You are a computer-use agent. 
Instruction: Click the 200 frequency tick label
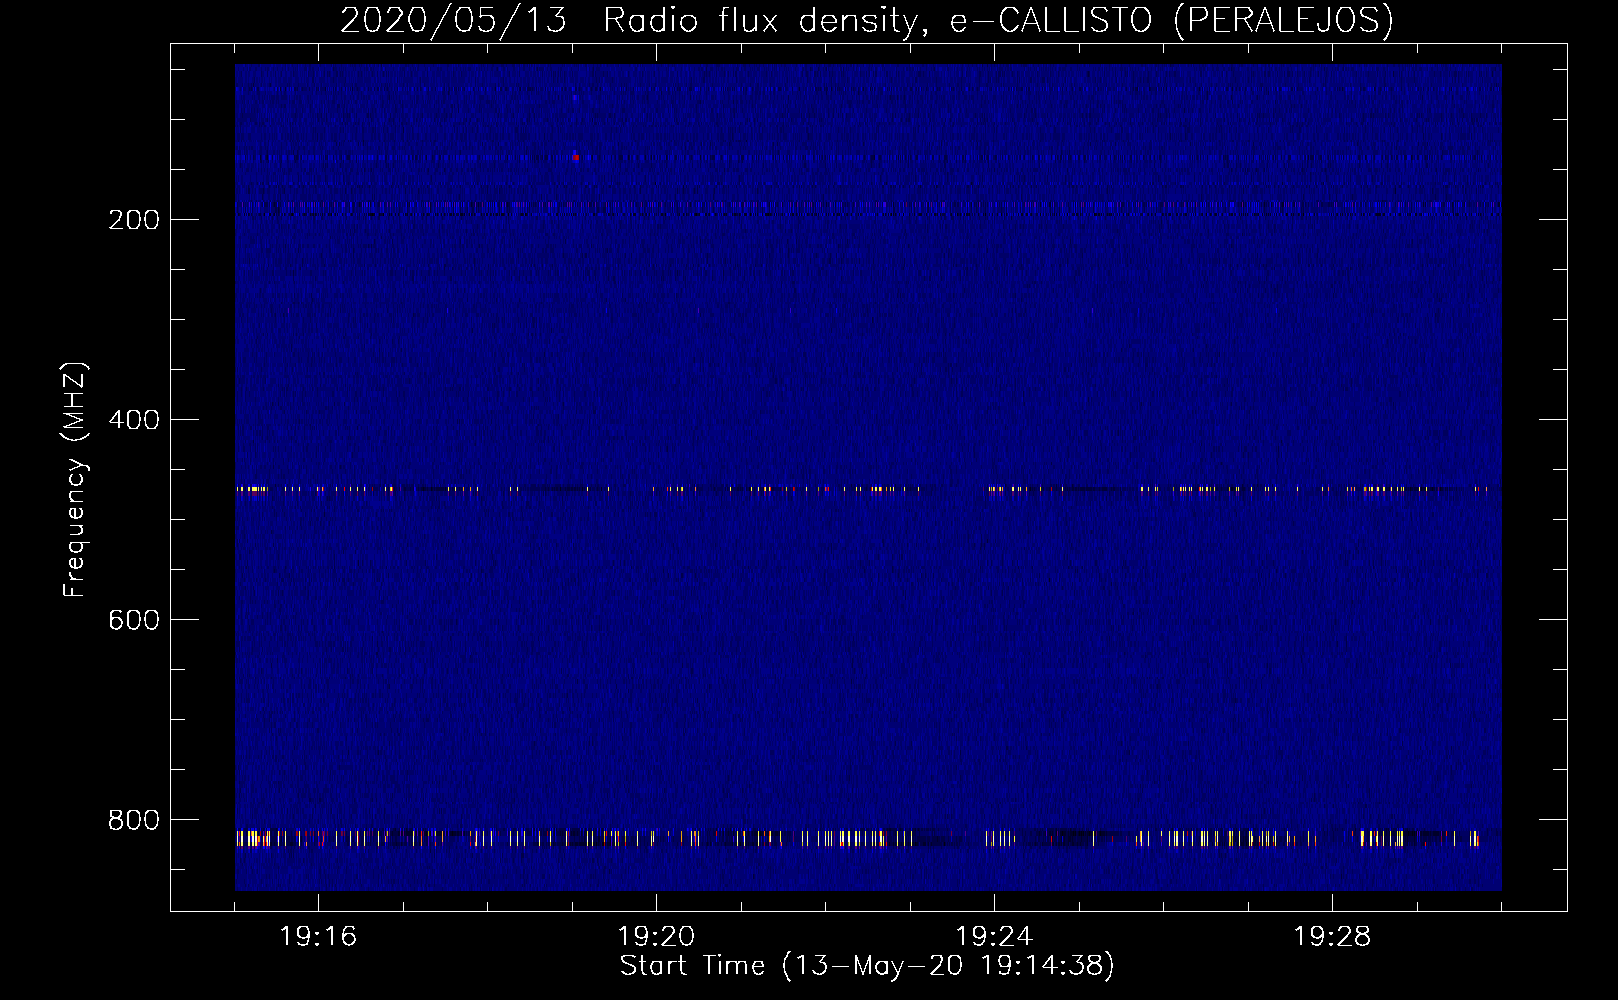pos(134,220)
